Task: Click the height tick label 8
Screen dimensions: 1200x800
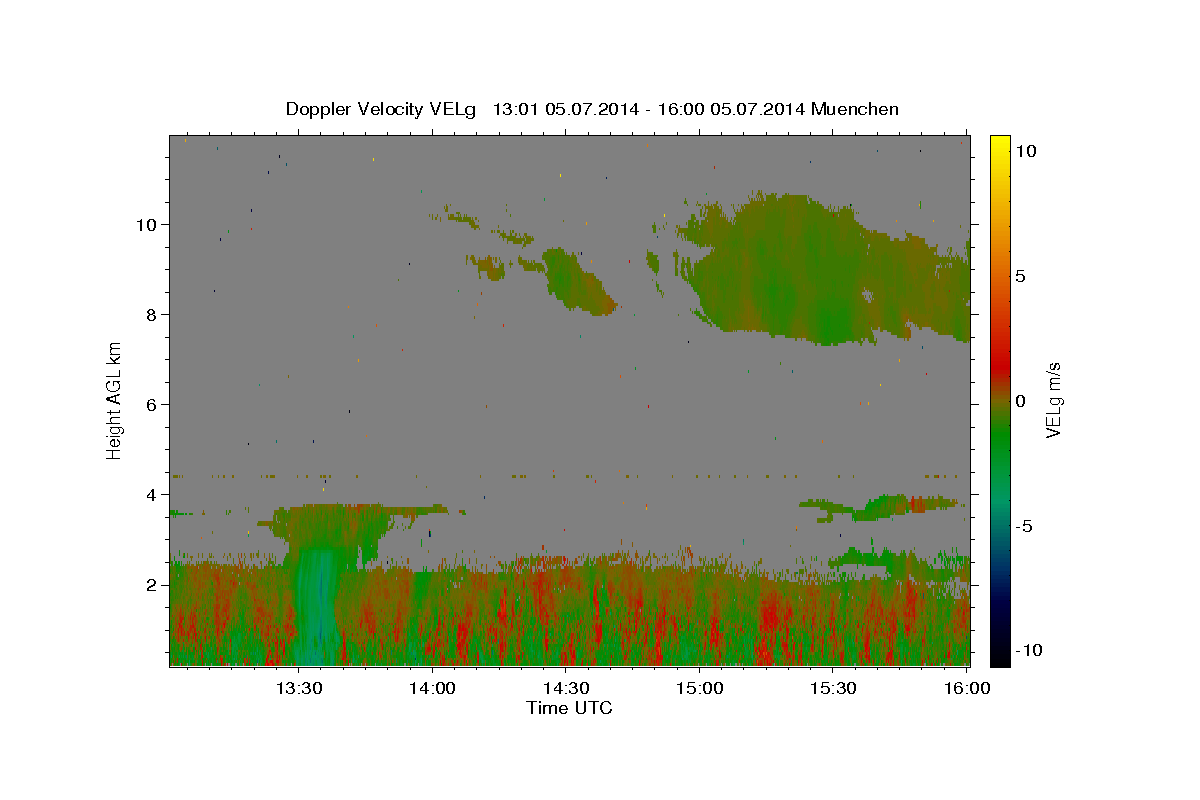Action: click(150, 314)
